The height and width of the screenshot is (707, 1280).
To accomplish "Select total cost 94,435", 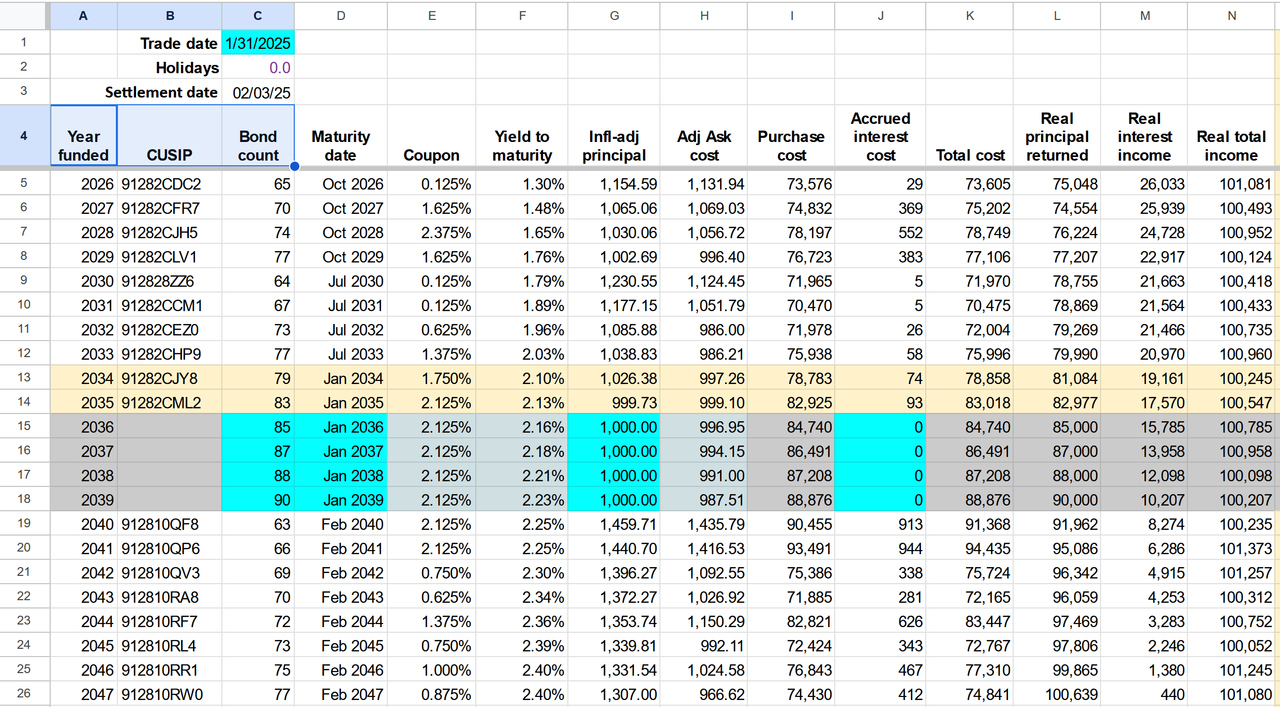I will (970, 548).
